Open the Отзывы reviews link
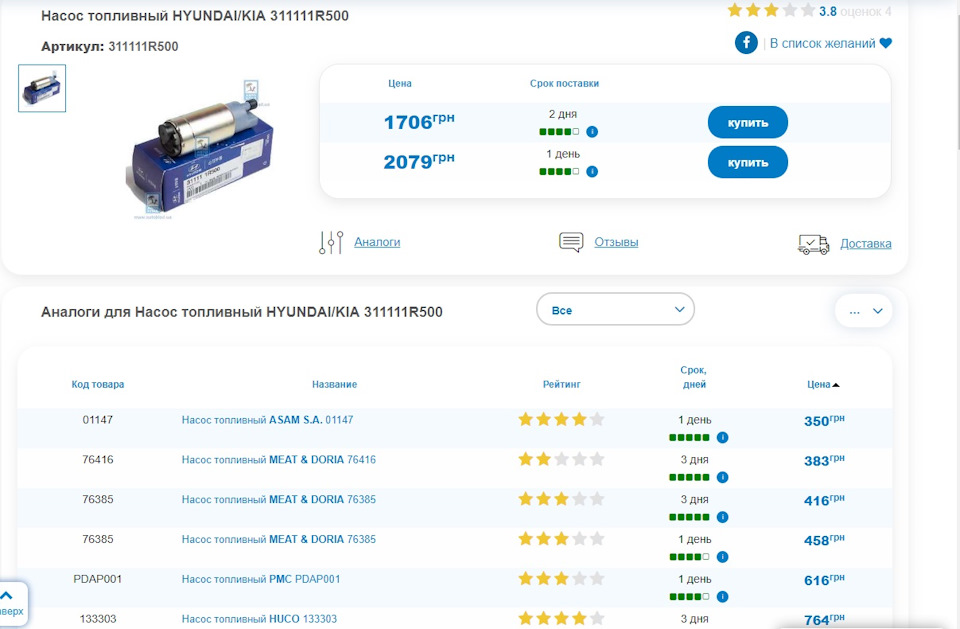This screenshot has width=960, height=629. pos(616,242)
